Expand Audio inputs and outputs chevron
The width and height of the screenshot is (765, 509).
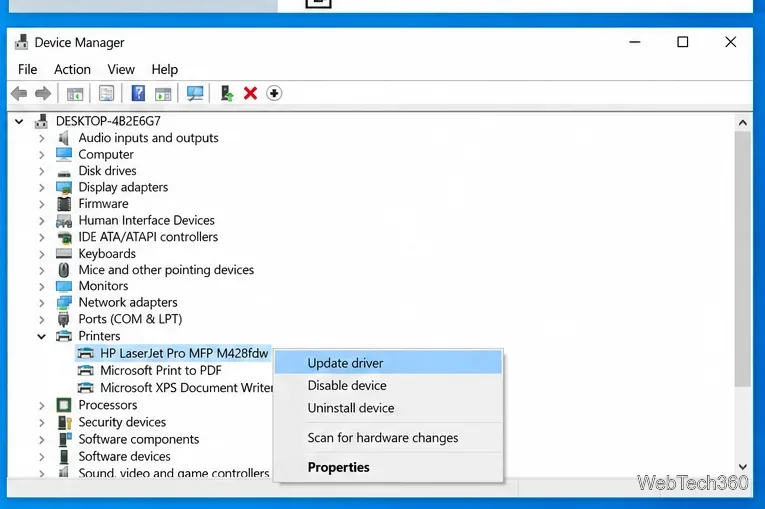tap(41, 139)
